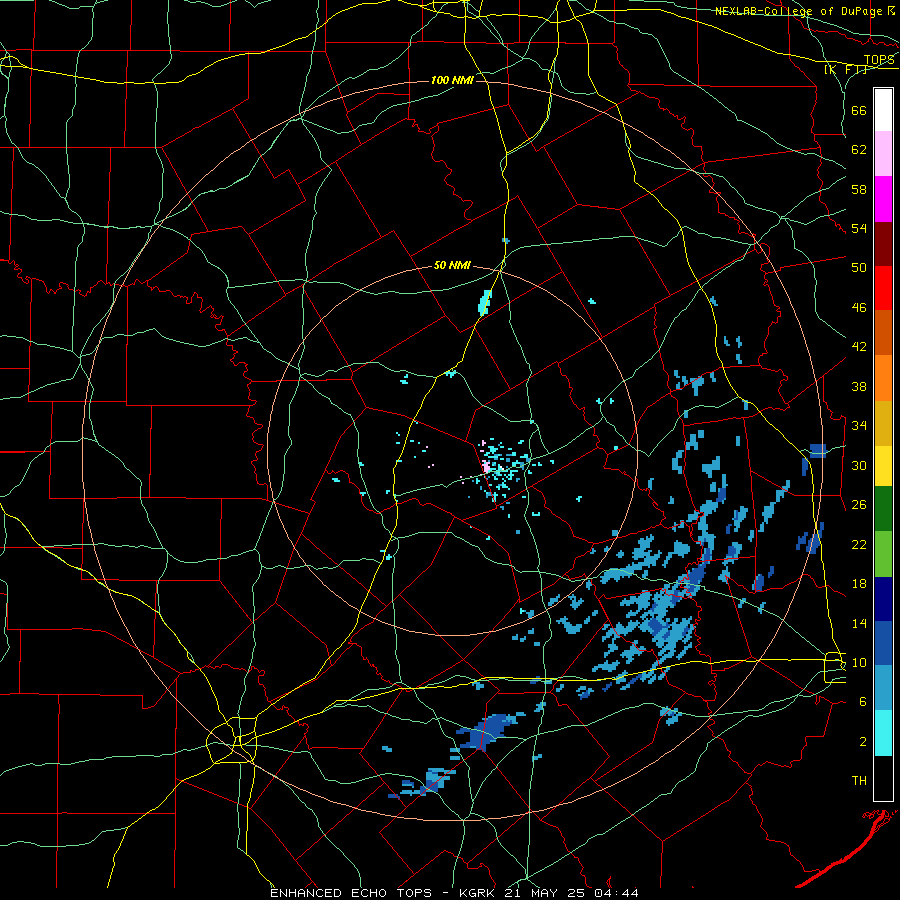Image resolution: width=900 pixels, height=900 pixels.
Task: Click the legend value 10
Action: (859, 662)
